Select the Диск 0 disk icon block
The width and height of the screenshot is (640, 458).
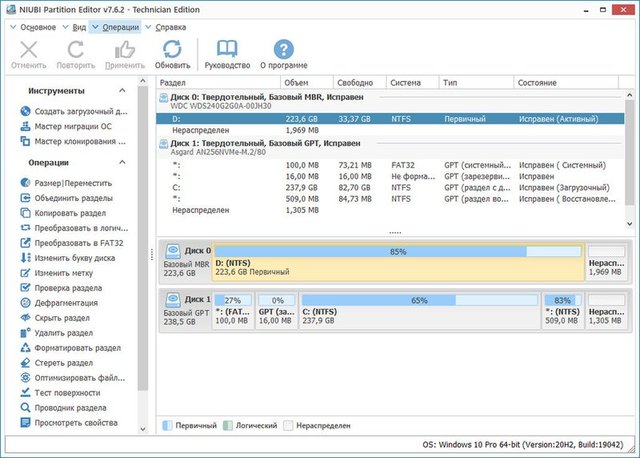[x=185, y=262]
